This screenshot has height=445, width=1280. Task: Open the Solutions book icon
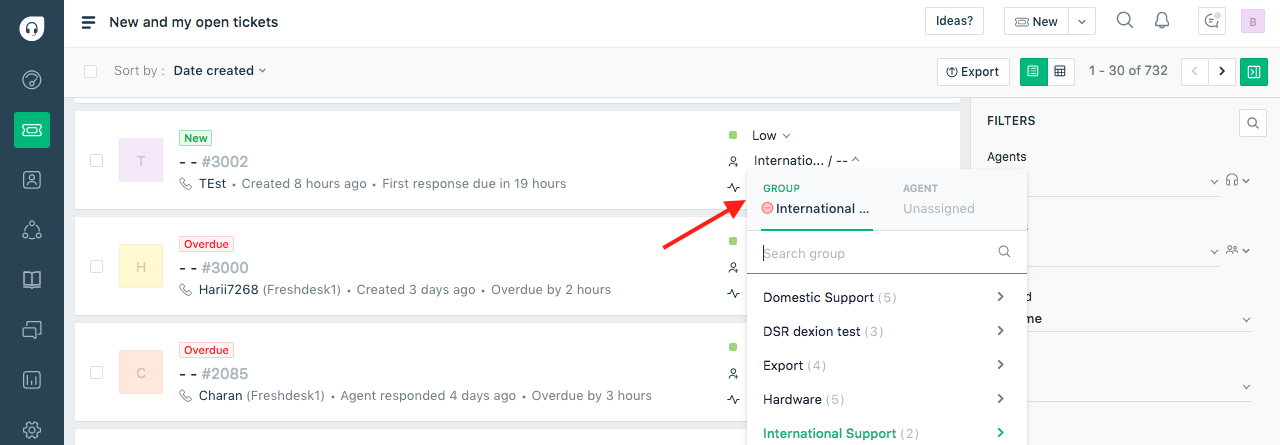pos(32,280)
